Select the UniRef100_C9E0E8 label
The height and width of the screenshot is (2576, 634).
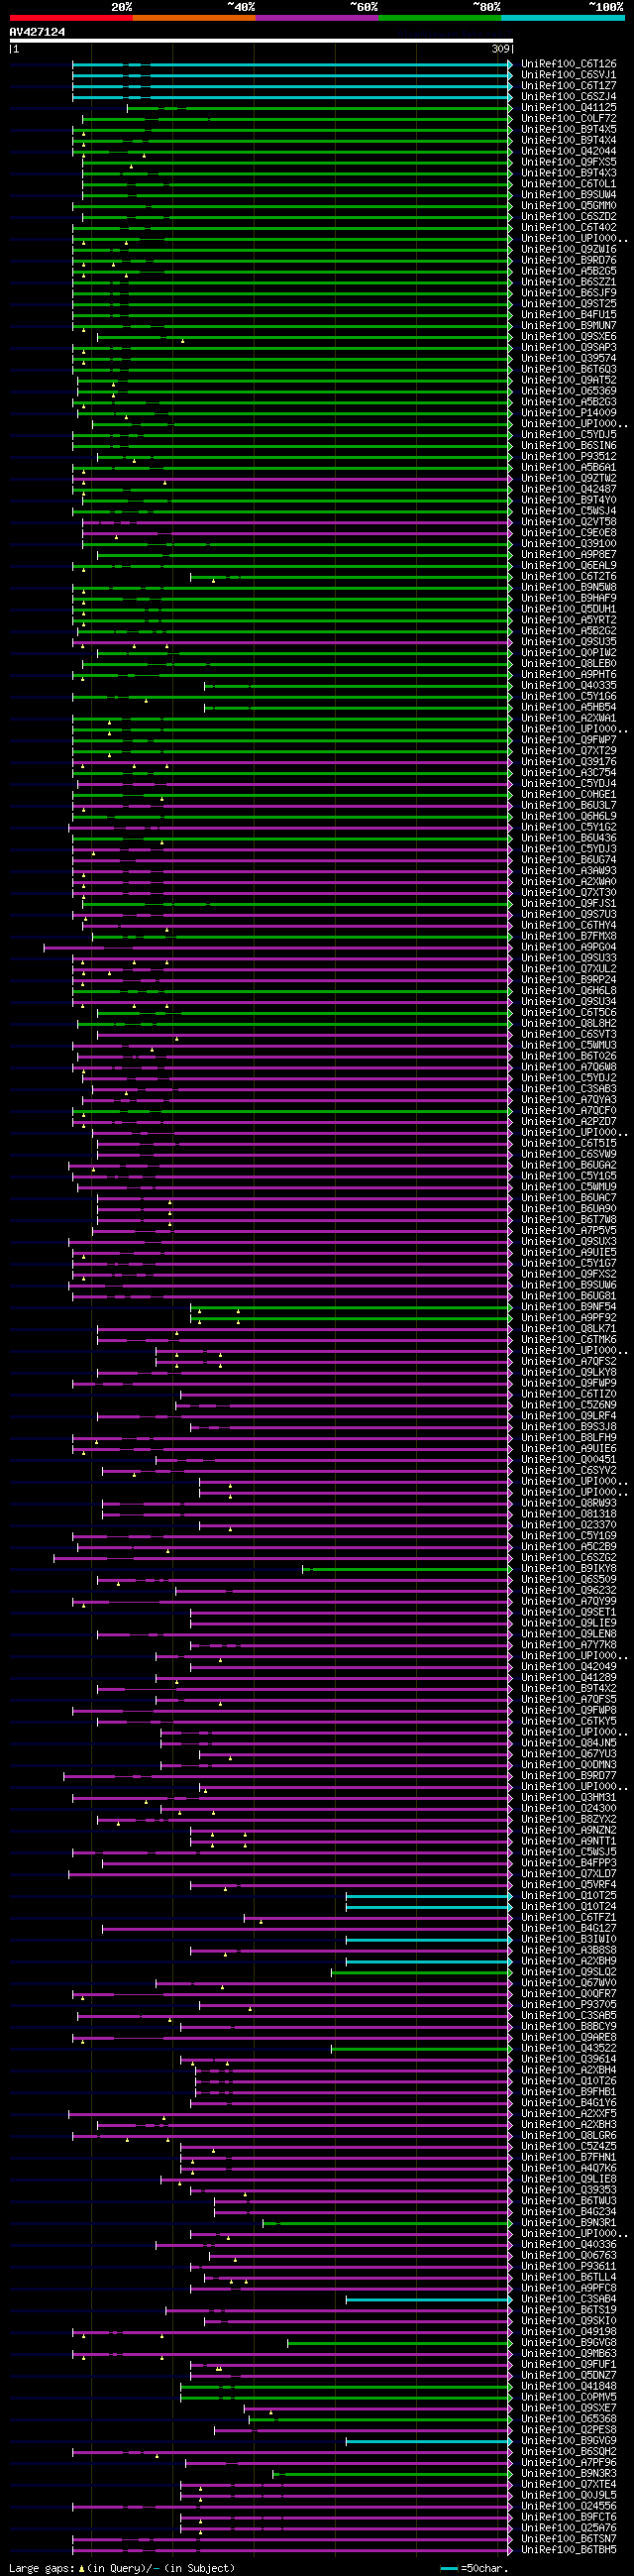click(569, 532)
